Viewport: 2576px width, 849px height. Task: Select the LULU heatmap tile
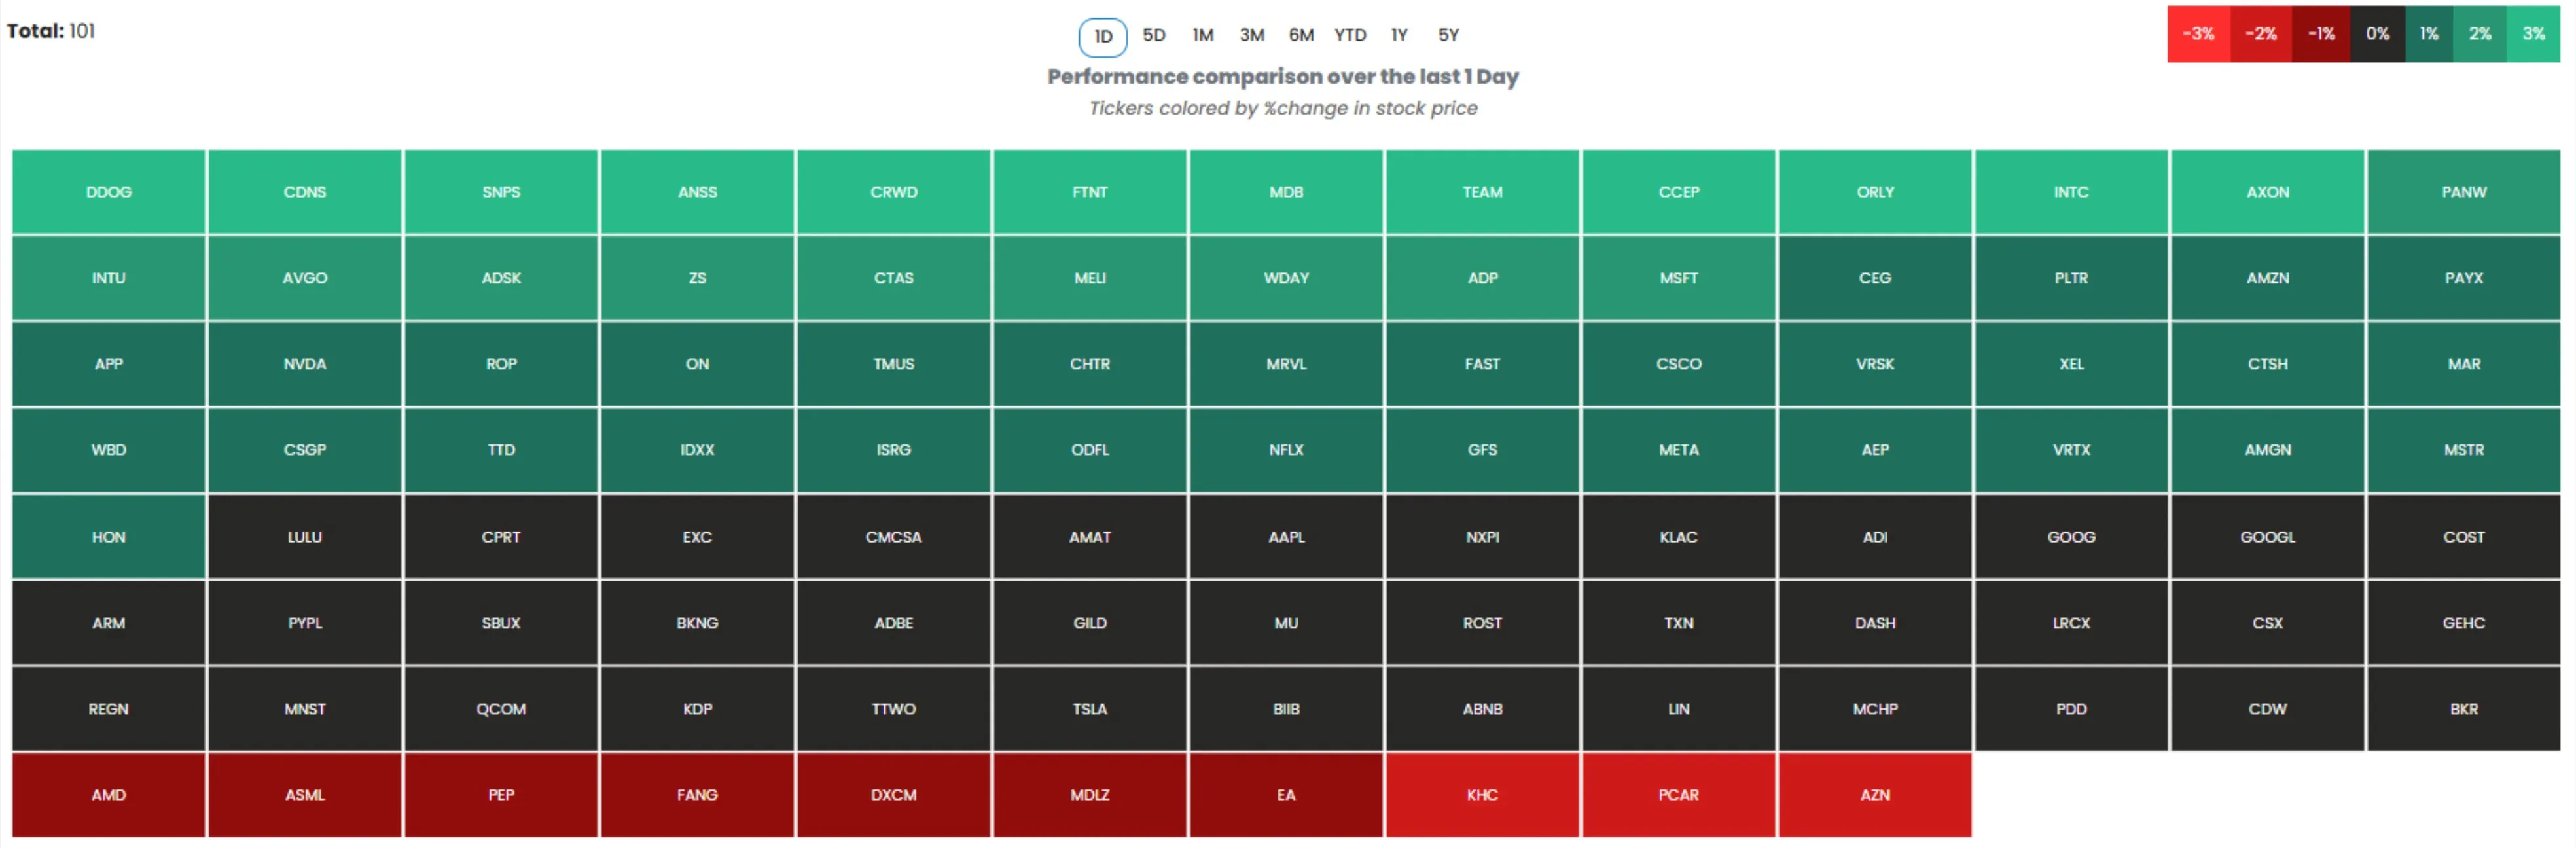[x=305, y=537]
